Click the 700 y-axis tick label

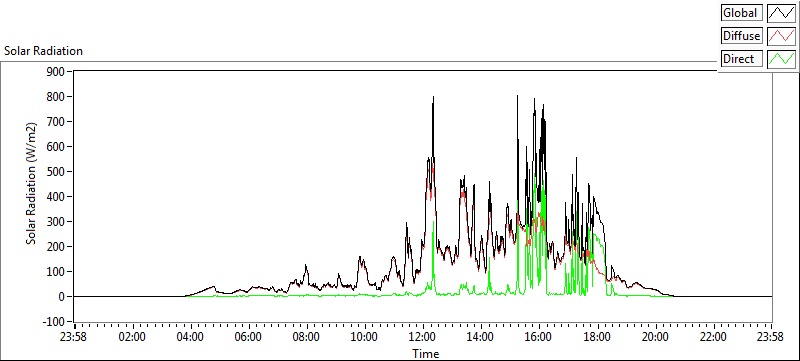57,121
